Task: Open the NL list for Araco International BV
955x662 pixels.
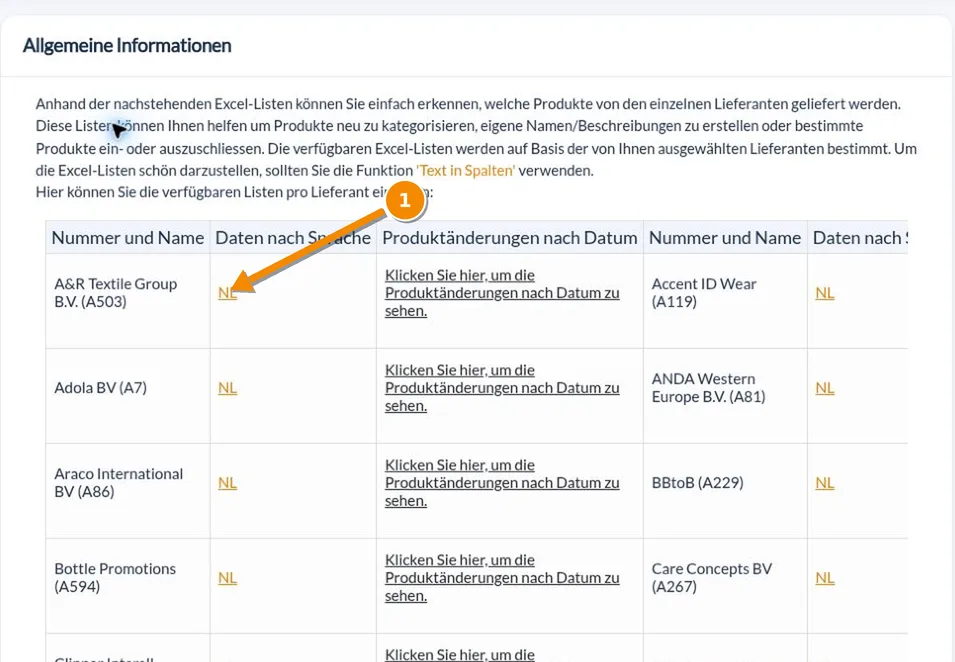Action: pyautogui.click(x=227, y=483)
